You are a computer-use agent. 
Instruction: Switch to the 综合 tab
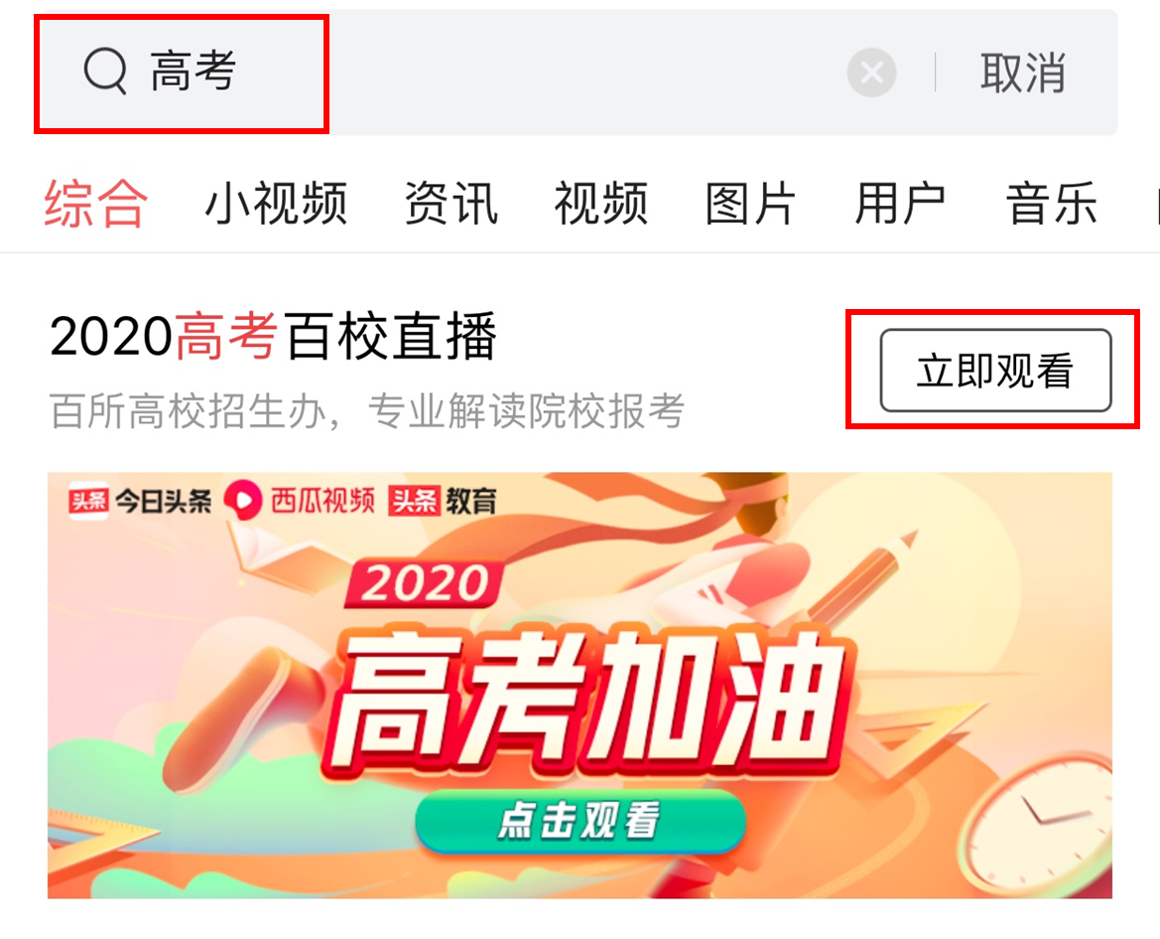[x=96, y=203]
